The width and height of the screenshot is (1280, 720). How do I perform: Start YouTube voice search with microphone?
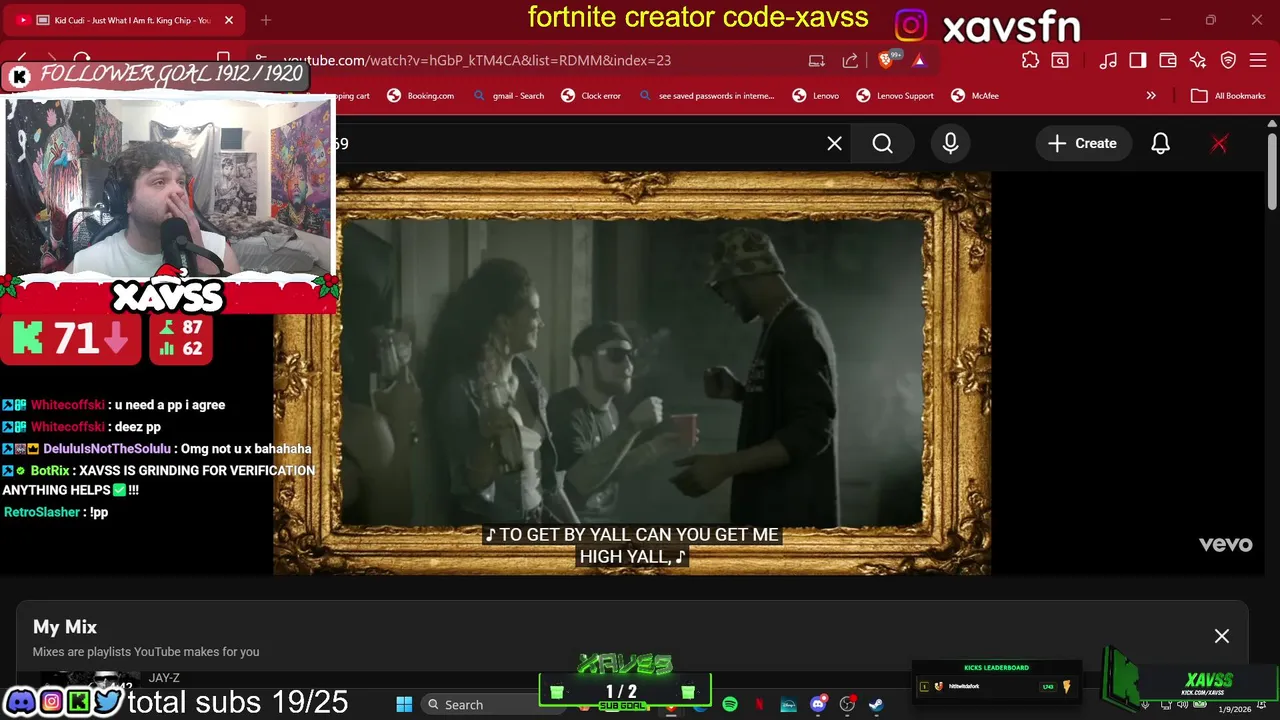coord(950,143)
